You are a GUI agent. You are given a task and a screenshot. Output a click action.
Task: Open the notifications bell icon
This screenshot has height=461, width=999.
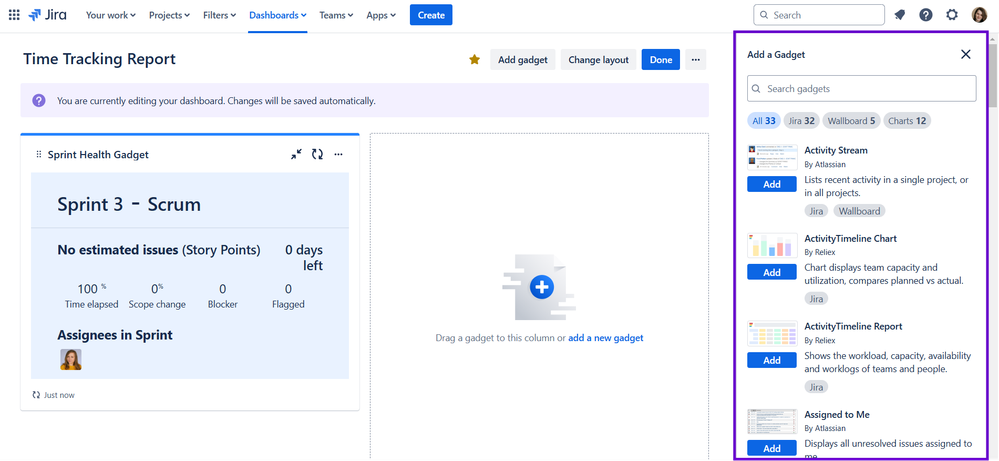tap(900, 15)
